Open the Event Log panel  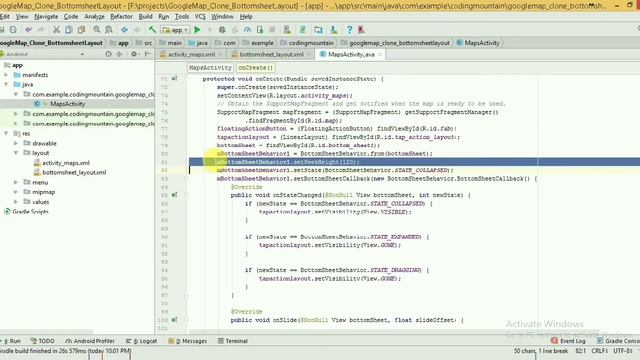pos(568,341)
